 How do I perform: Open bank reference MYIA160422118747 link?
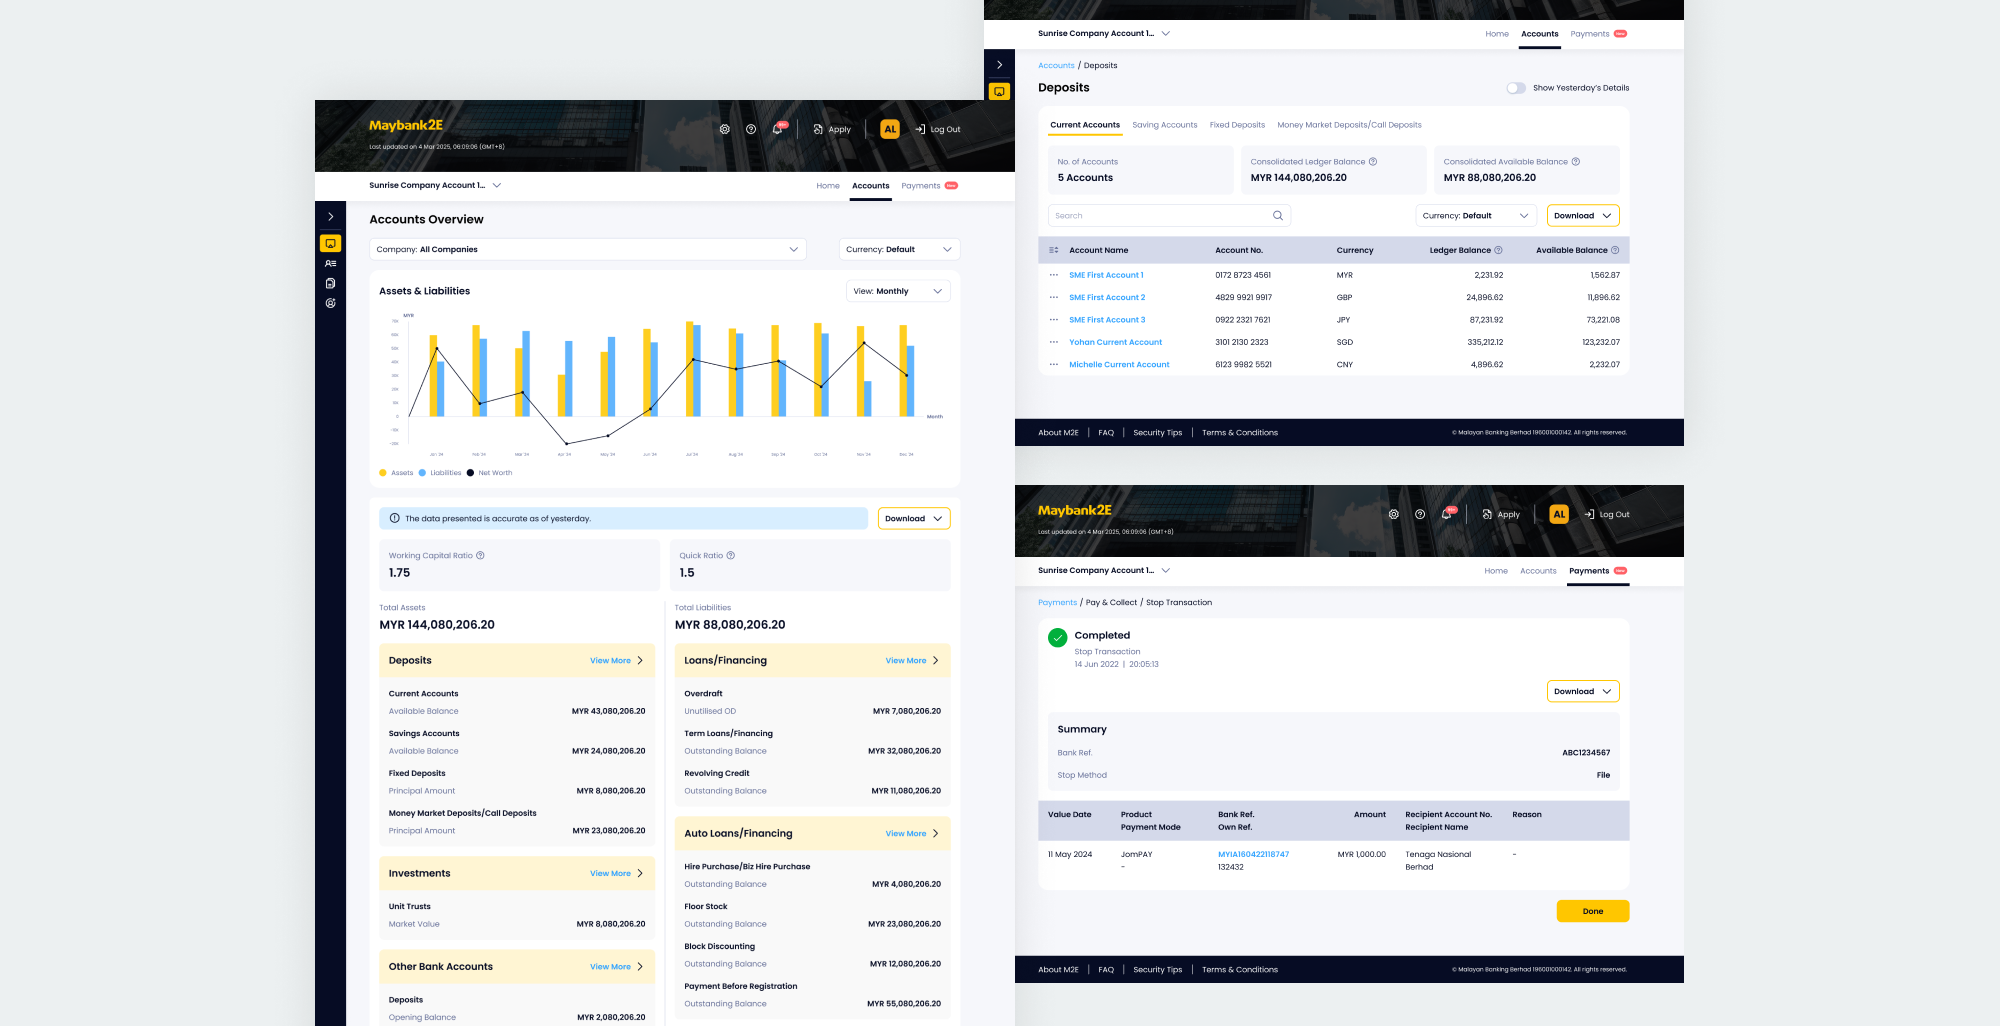(1253, 854)
